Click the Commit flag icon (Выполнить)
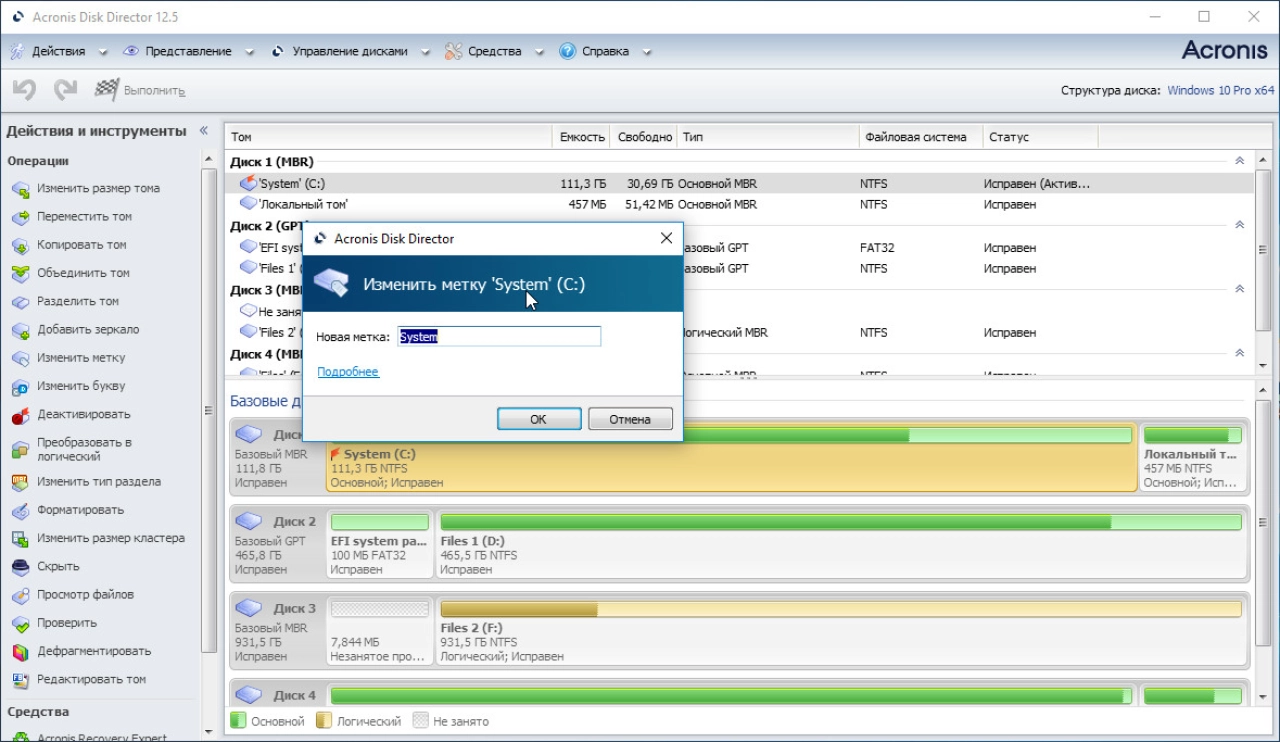Image resolution: width=1280 pixels, height=742 pixels. (106, 90)
